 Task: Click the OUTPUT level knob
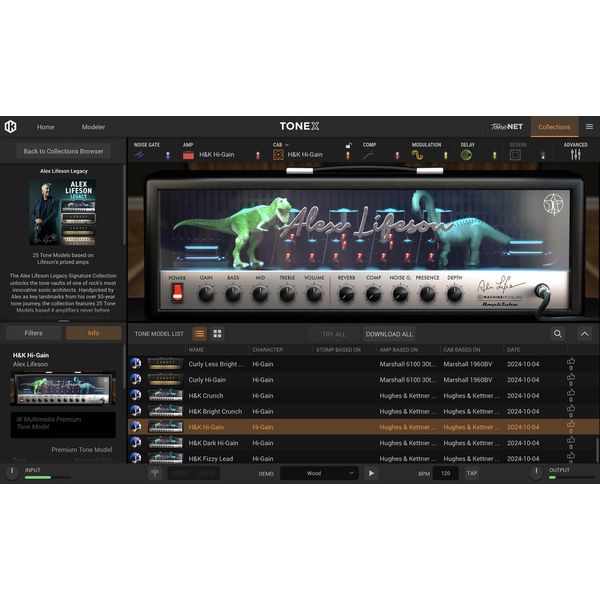pyautogui.click(x=536, y=472)
